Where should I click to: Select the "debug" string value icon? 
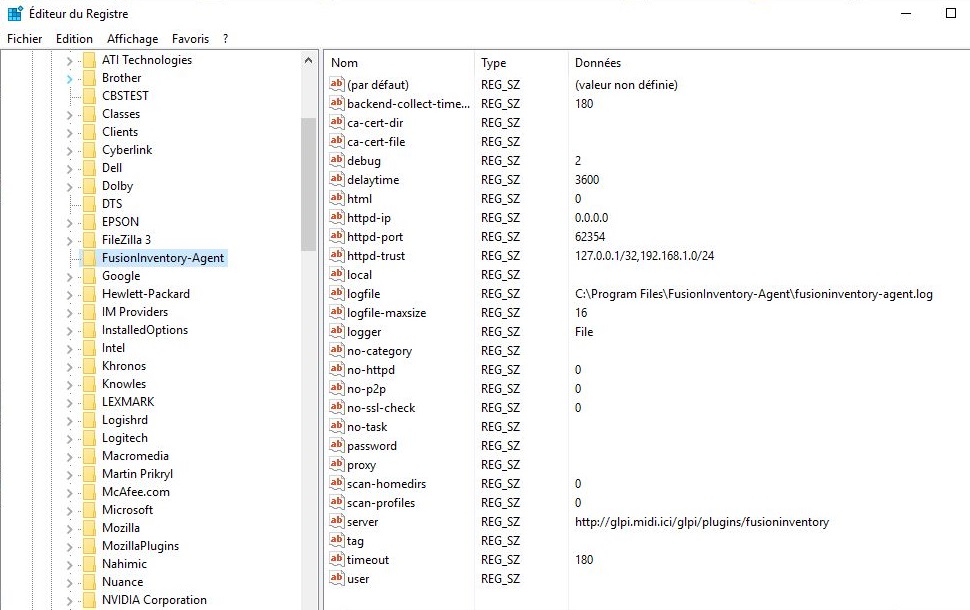pos(336,160)
